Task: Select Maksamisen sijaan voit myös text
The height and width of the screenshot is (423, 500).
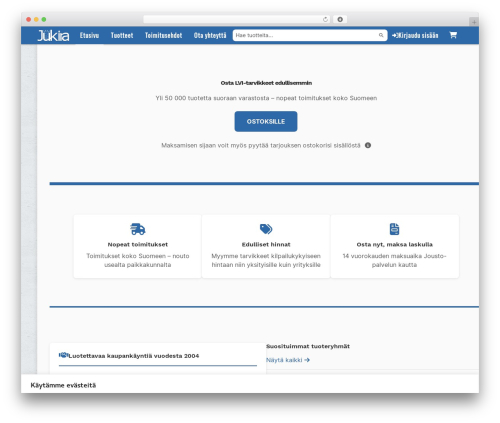Action: [x=261, y=145]
